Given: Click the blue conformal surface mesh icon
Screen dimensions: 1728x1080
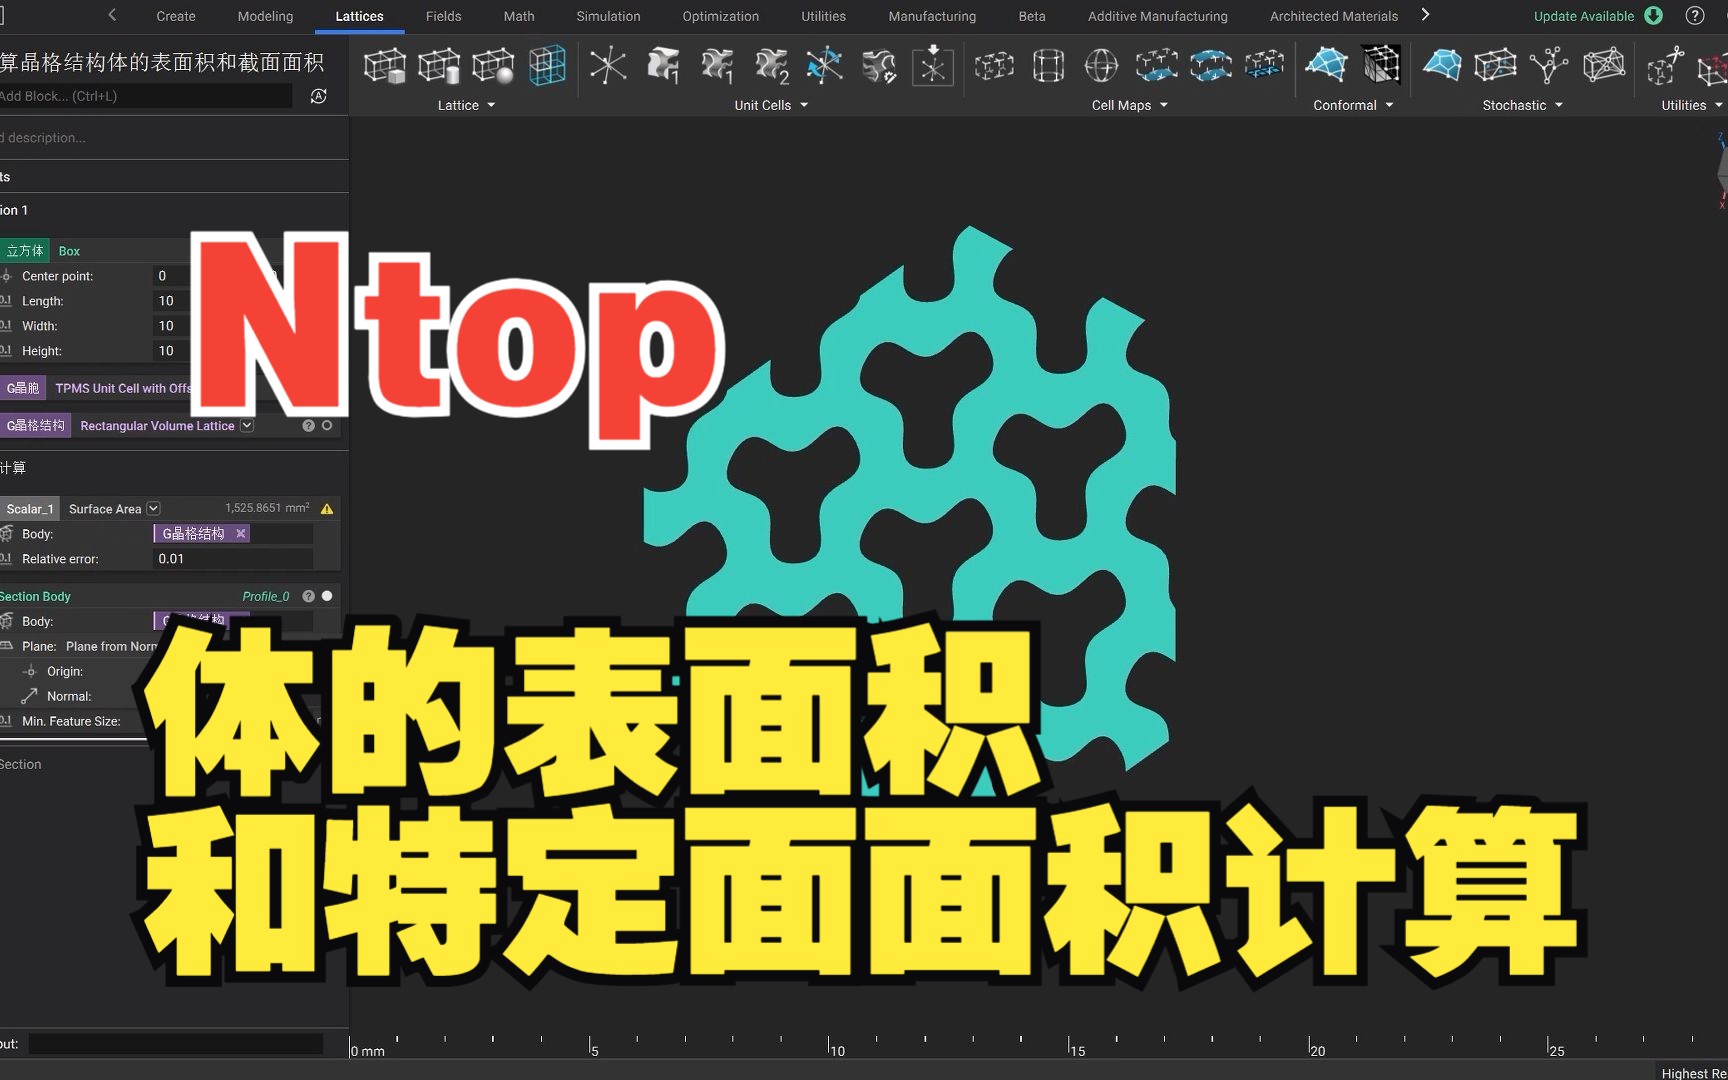Looking at the screenshot, I should [x=1327, y=66].
